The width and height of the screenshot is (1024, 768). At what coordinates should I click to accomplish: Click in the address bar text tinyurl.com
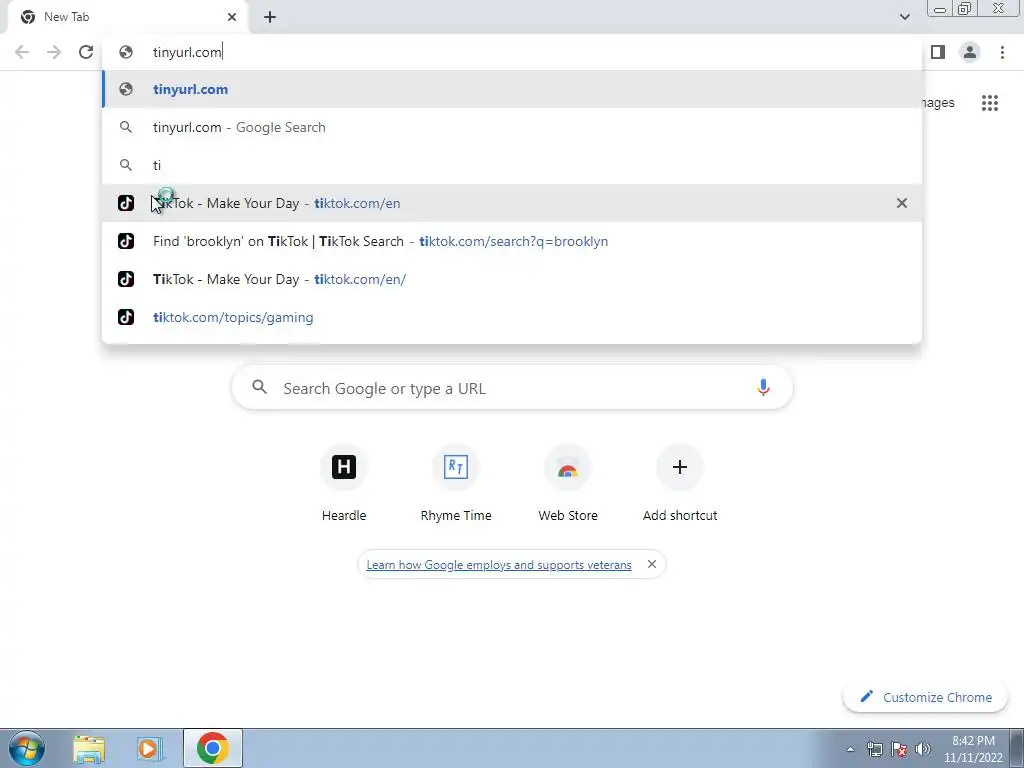click(187, 52)
